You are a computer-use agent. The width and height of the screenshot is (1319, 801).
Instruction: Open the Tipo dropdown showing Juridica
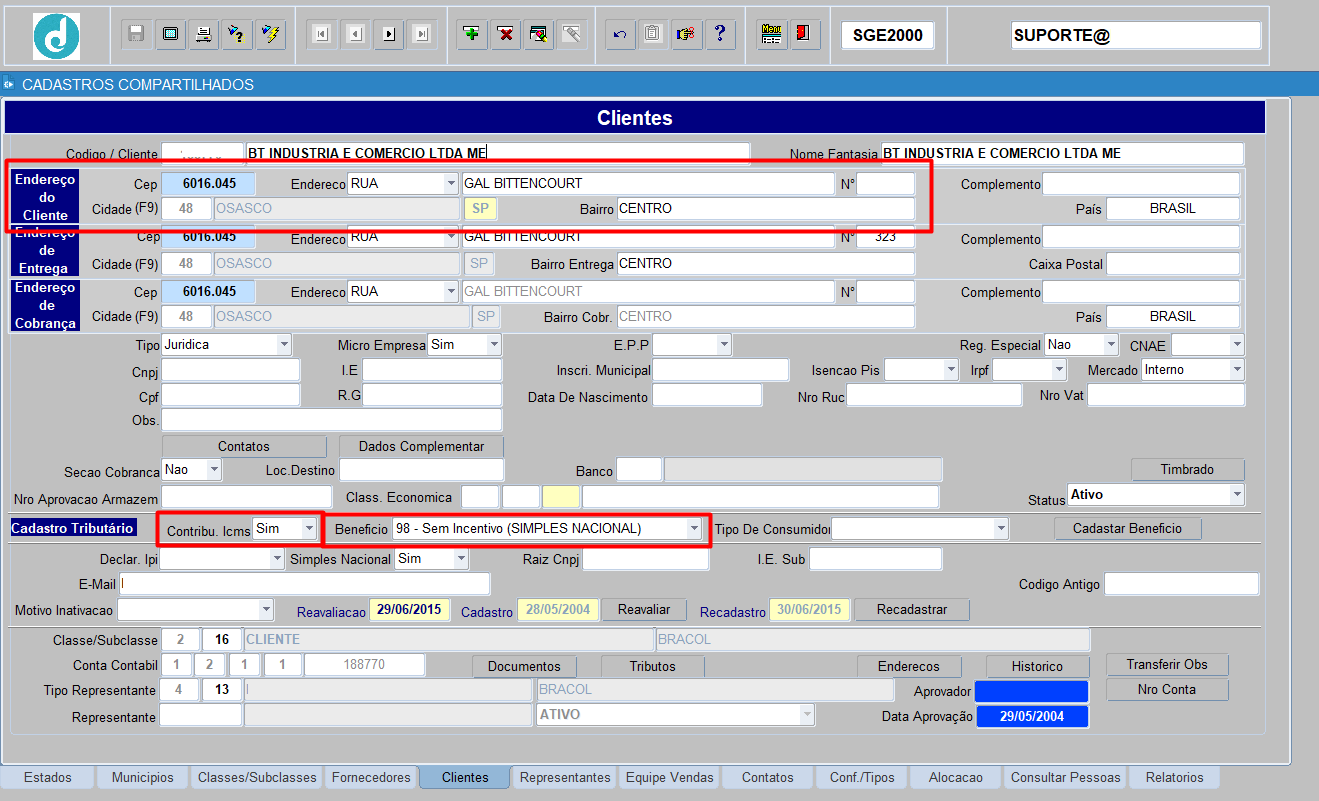point(284,345)
